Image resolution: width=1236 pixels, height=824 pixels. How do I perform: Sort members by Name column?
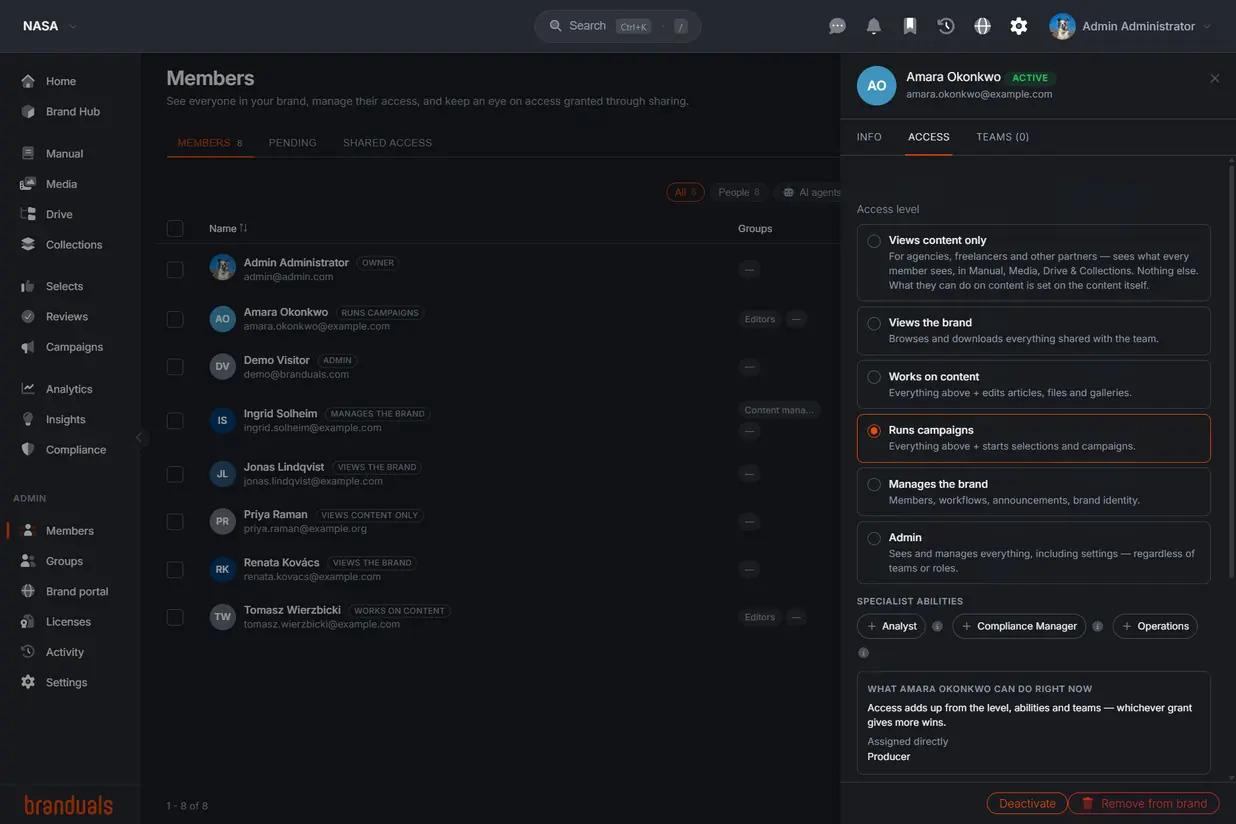(228, 228)
